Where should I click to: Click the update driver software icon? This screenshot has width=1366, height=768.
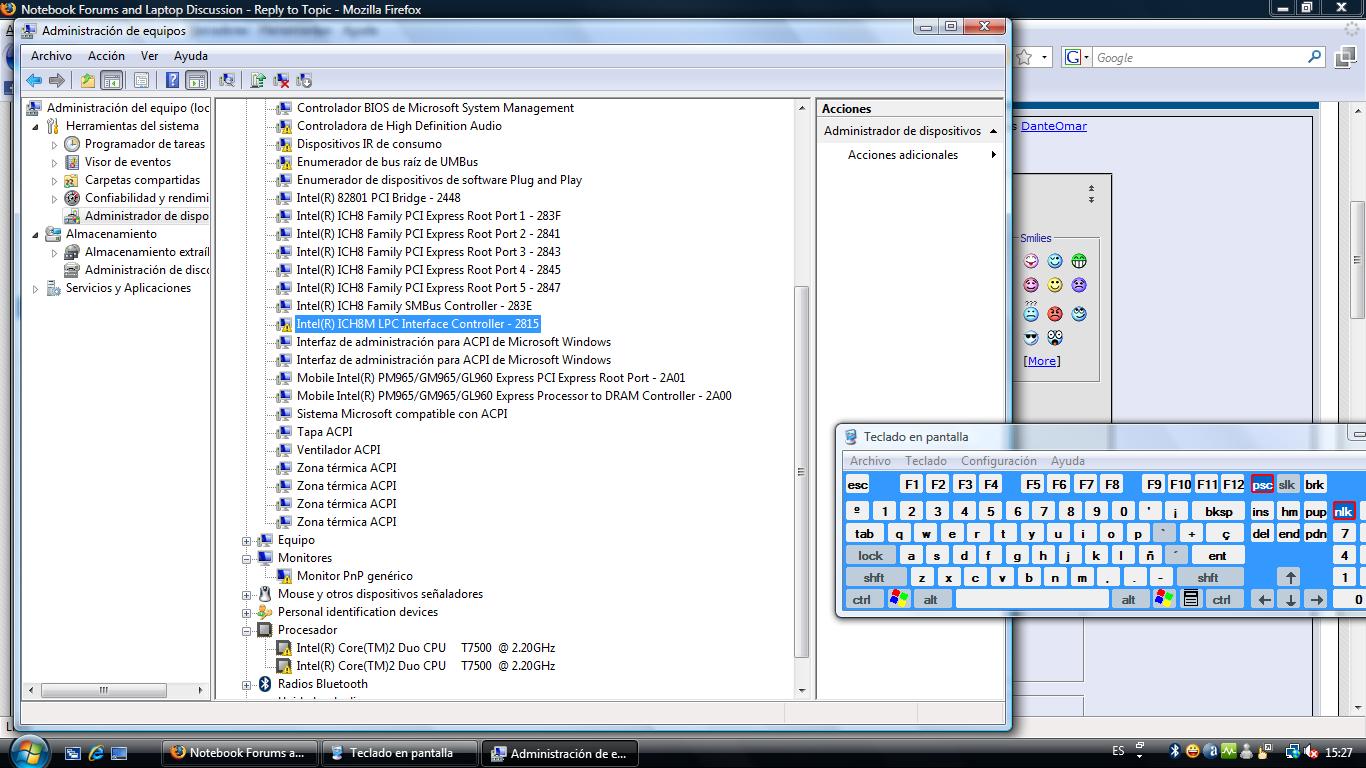click(x=258, y=80)
